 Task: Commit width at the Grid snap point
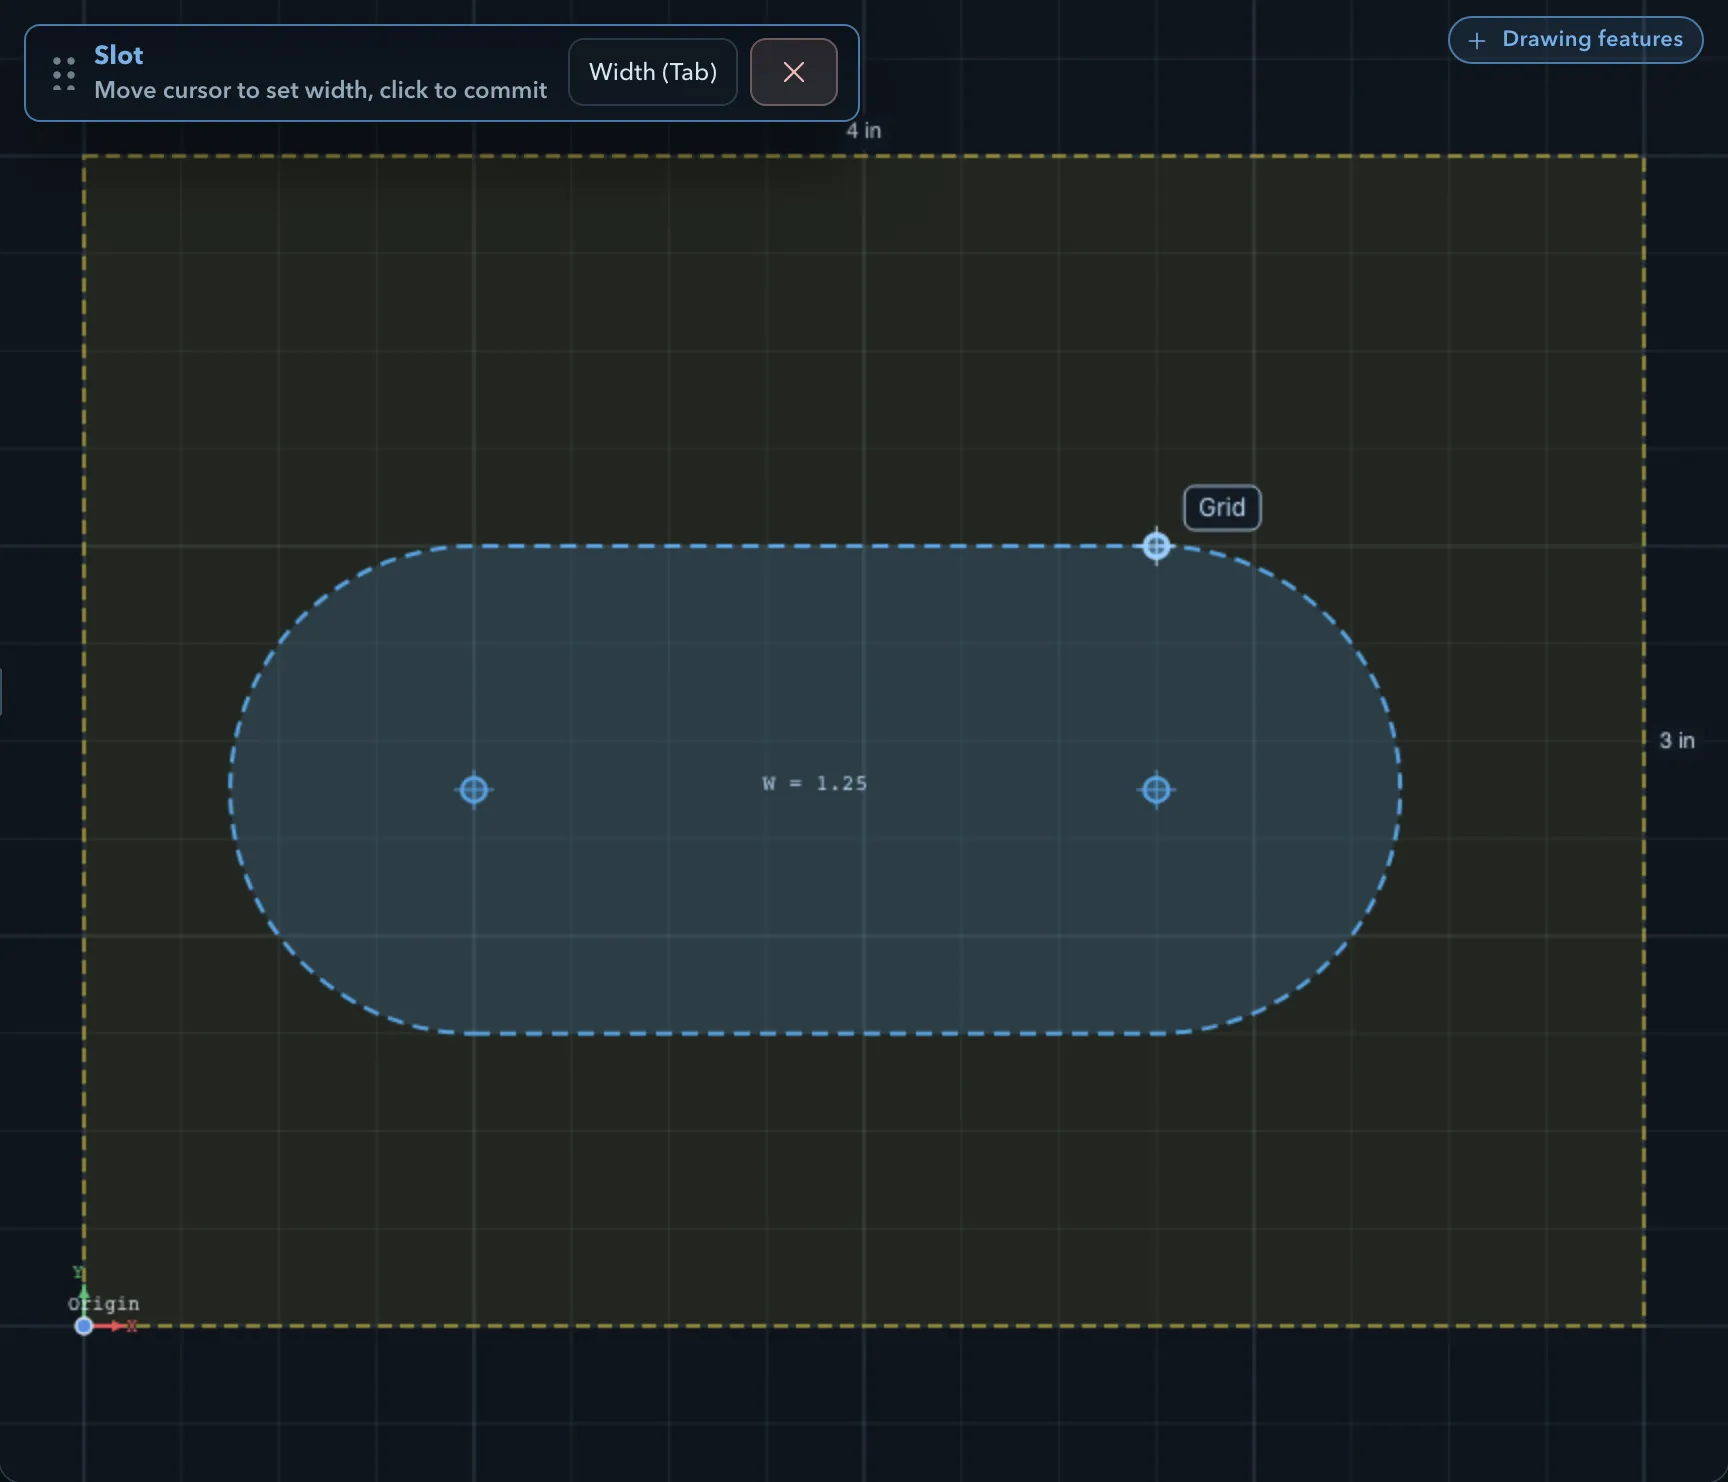(x=1156, y=546)
